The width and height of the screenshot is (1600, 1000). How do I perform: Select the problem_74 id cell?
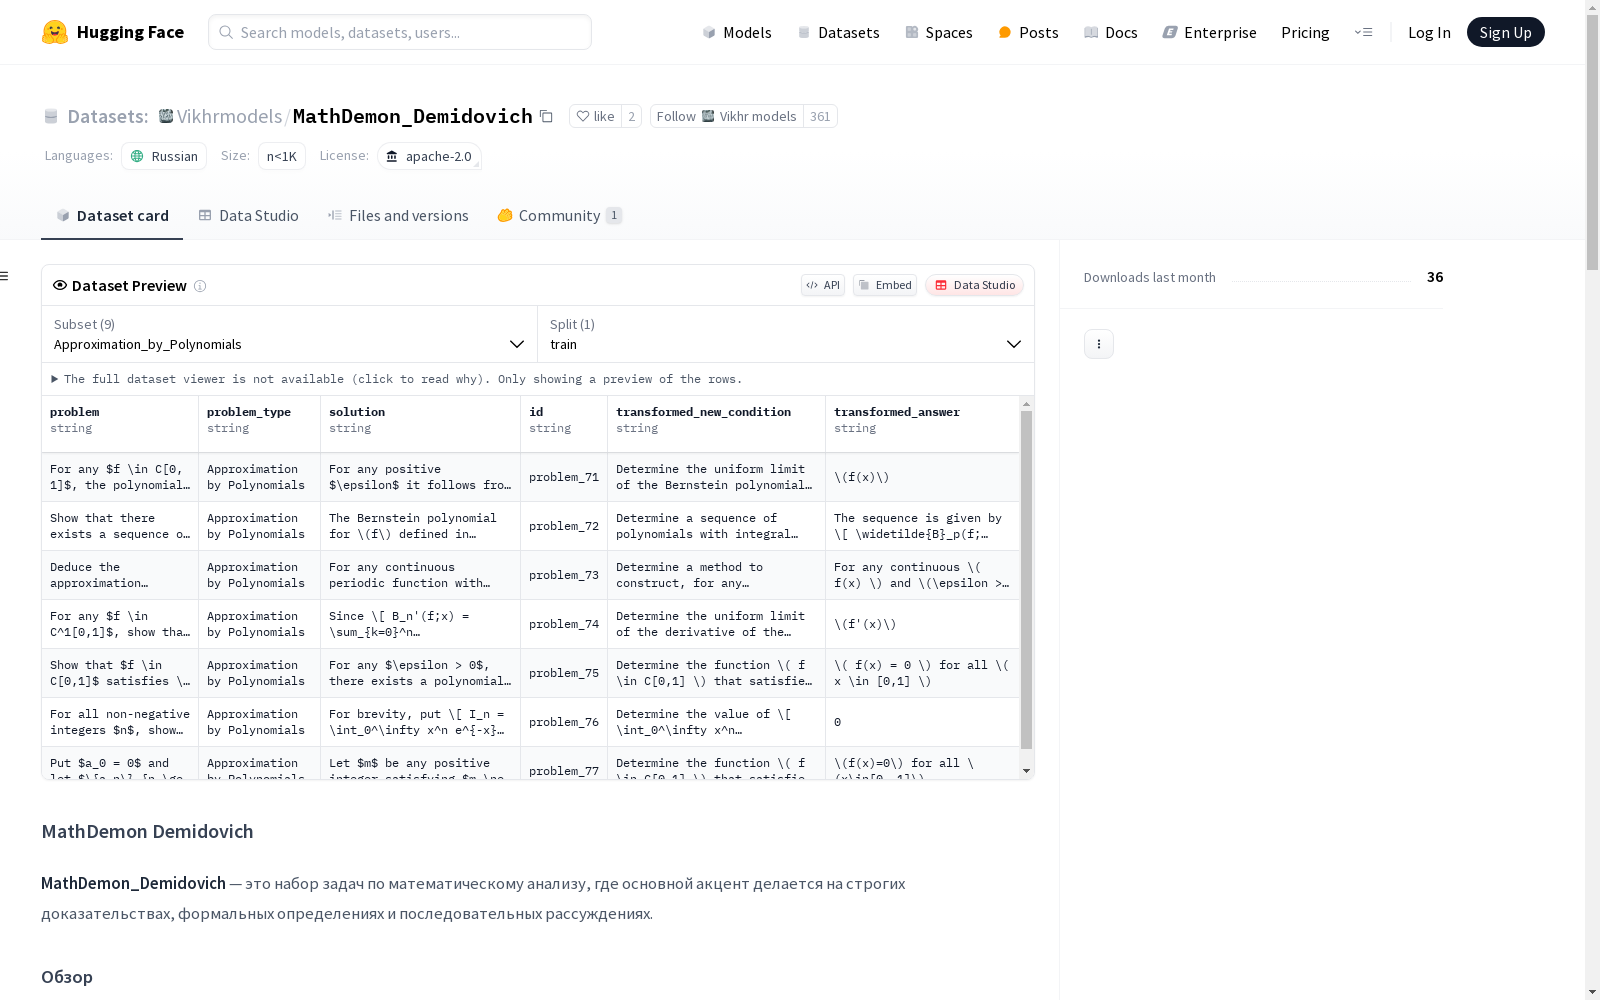564,624
